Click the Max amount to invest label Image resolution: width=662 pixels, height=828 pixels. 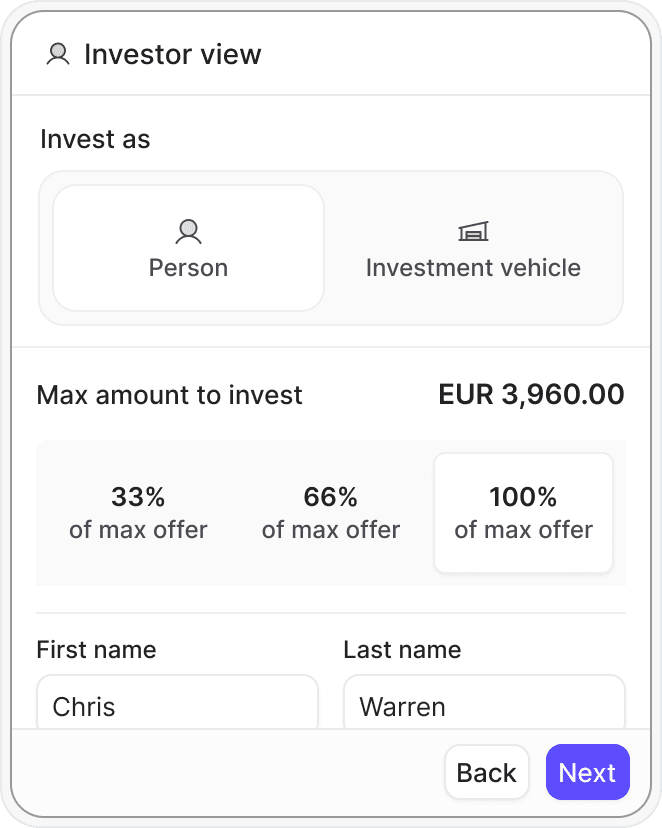(169, 395)
